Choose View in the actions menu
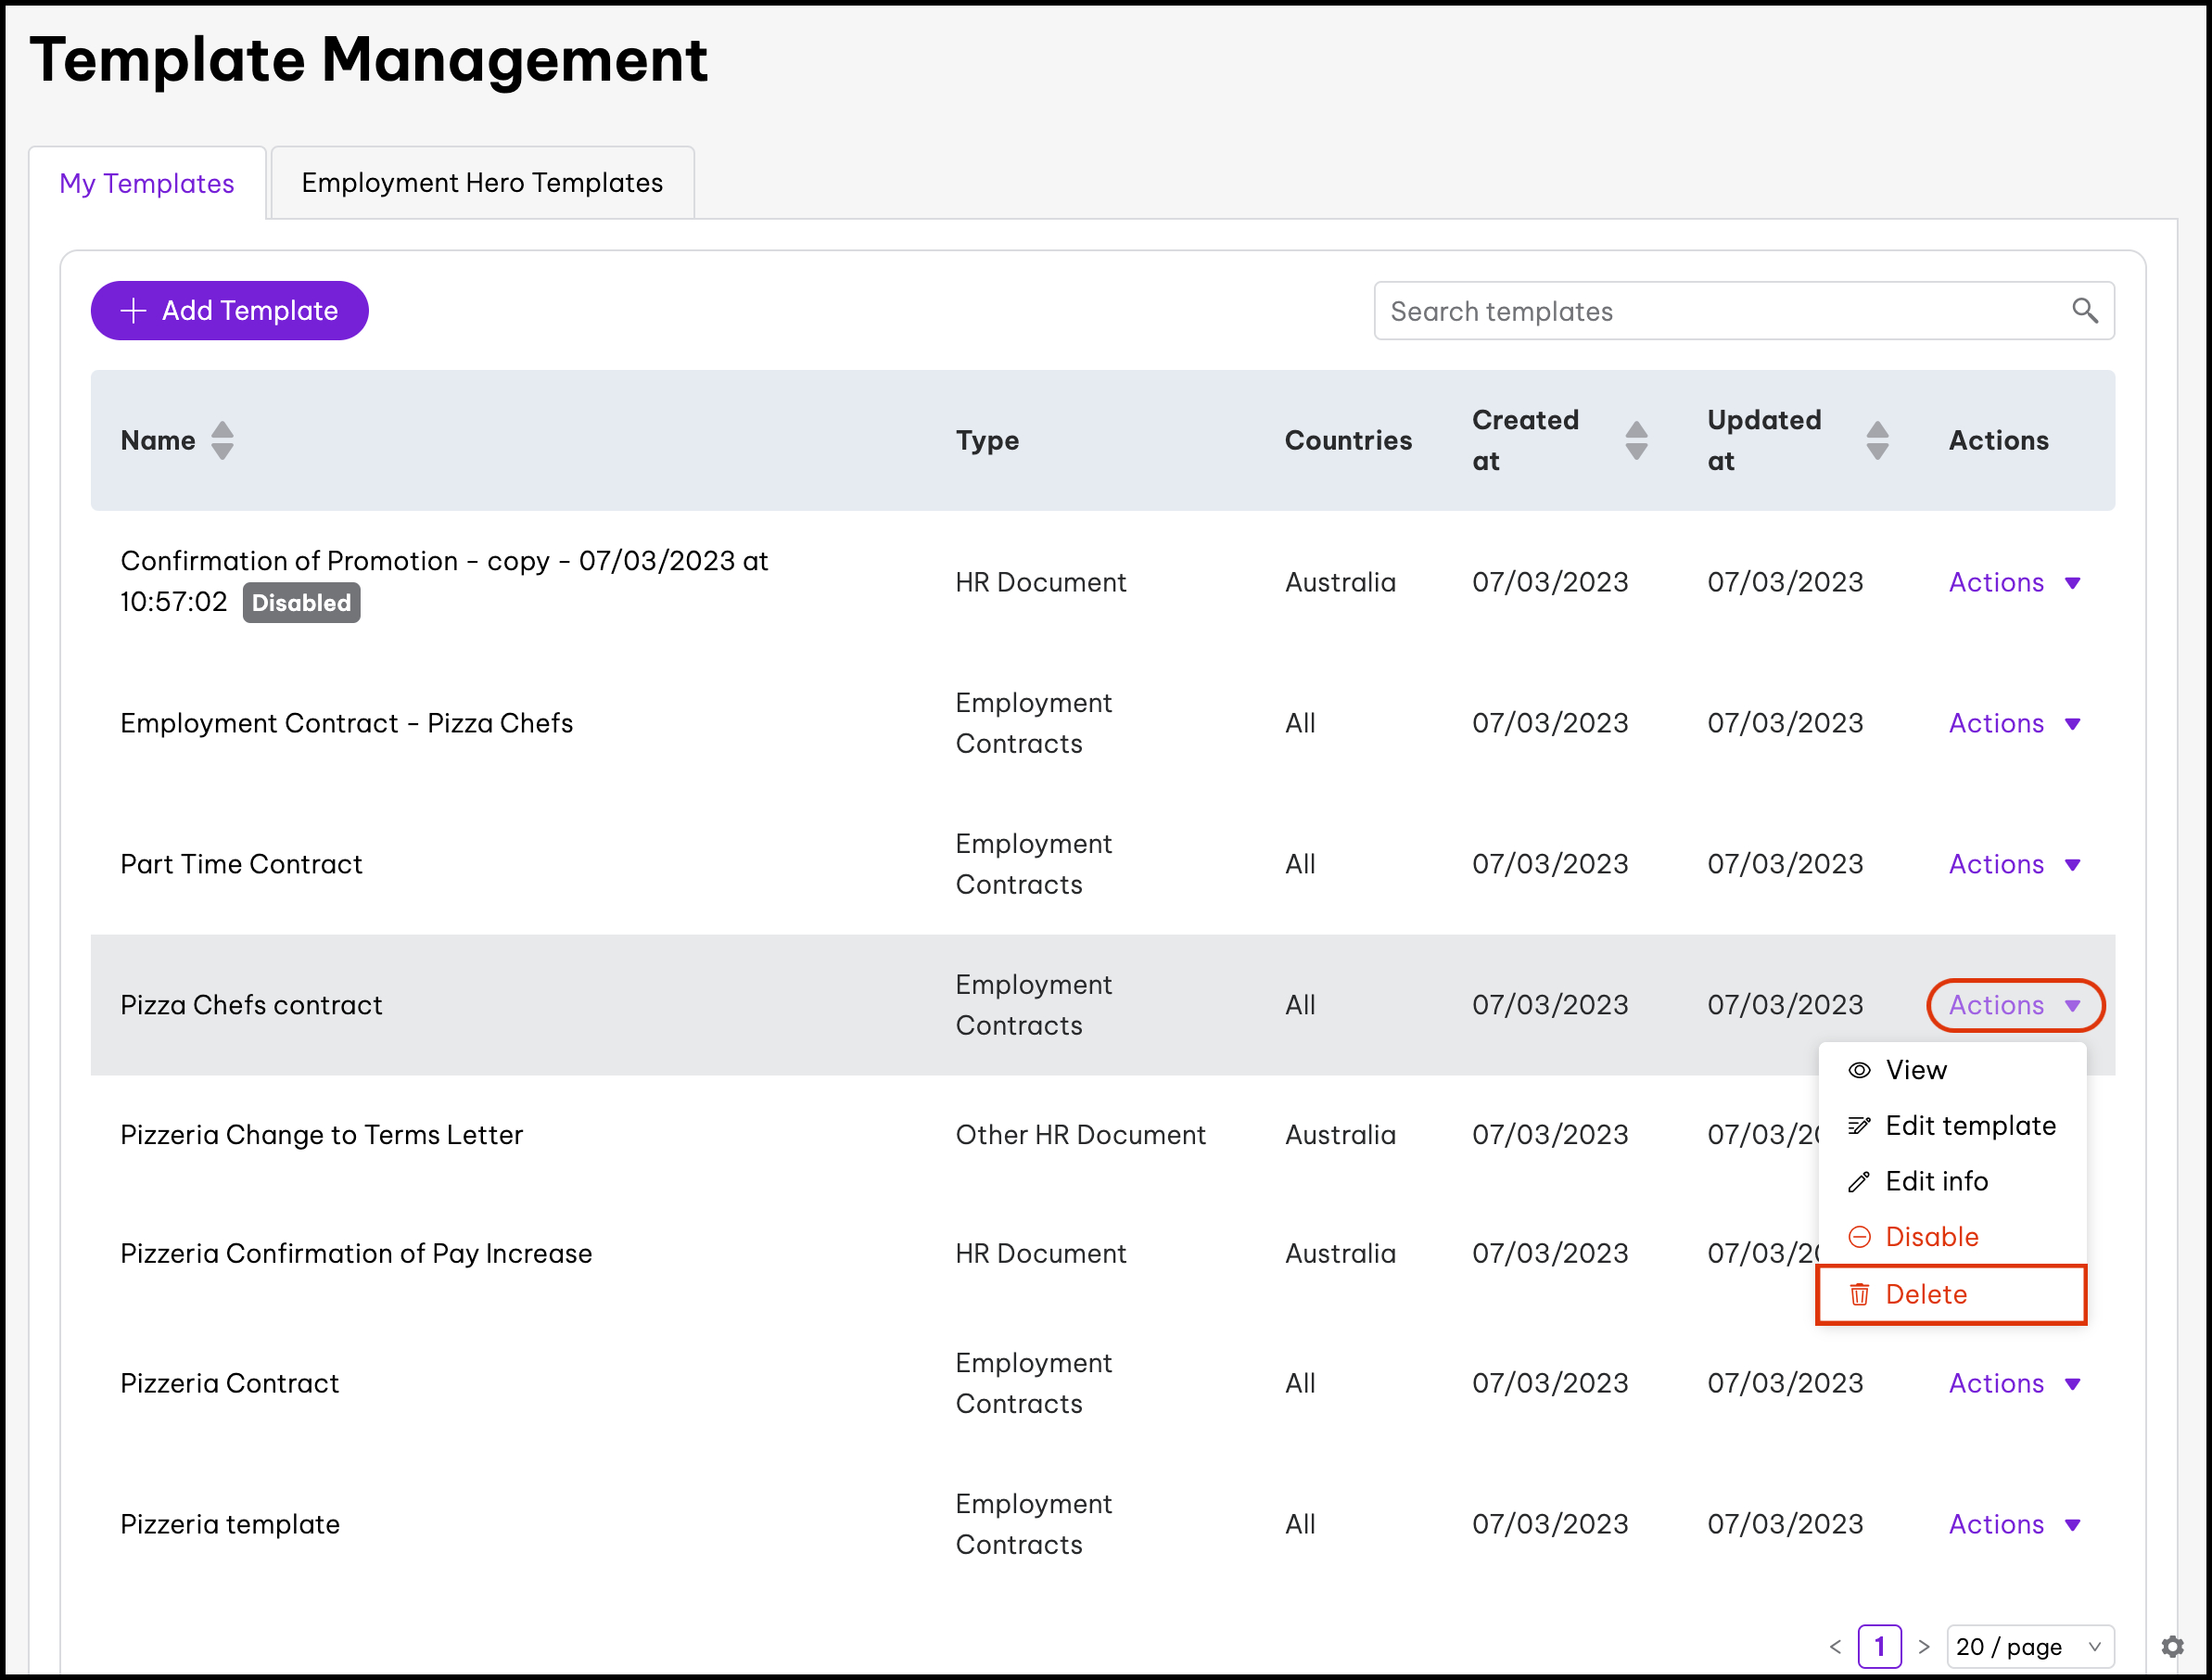2212x1680 pixels. (x=1915, y=1070)
